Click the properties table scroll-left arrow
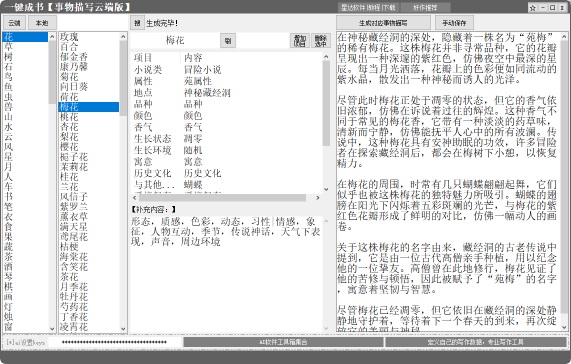This screenshot has height=364, width=571. tap(135, 198)
